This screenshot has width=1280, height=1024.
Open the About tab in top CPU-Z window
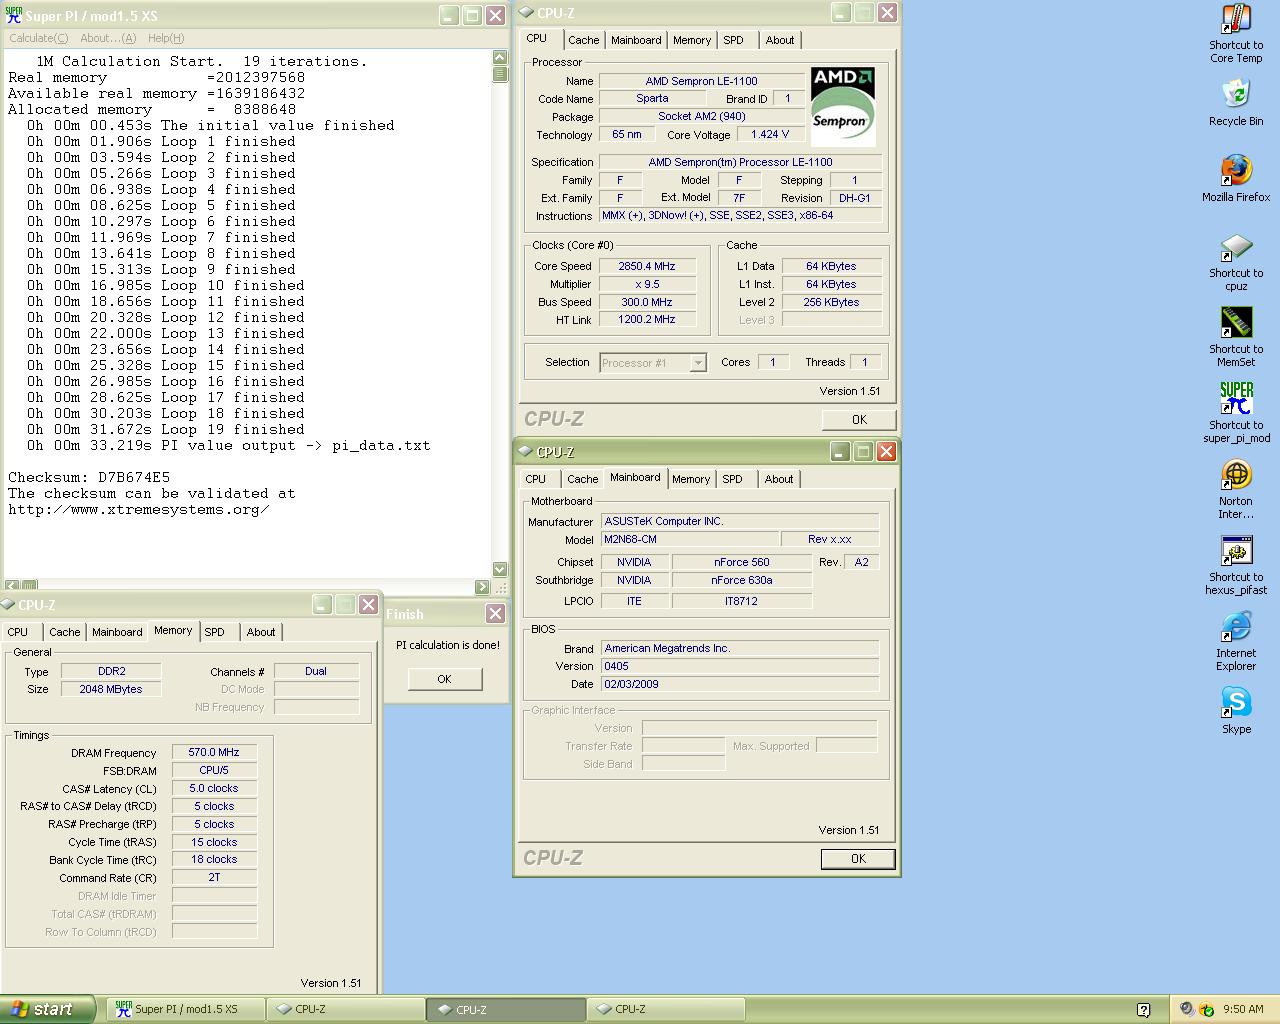(x=780, y=40)
